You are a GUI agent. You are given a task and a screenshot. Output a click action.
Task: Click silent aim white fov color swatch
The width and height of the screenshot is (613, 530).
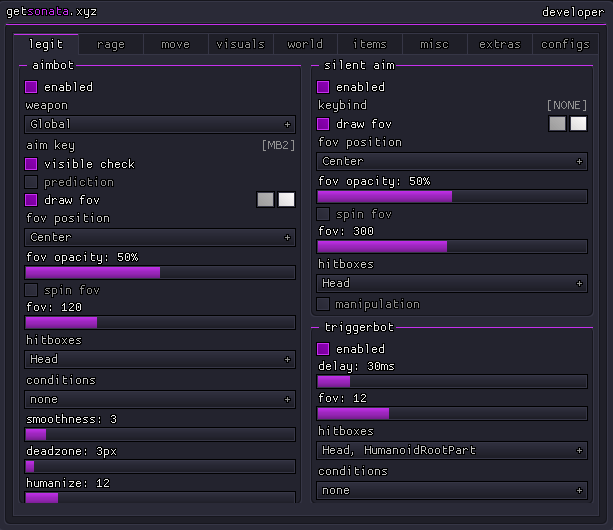579,124
